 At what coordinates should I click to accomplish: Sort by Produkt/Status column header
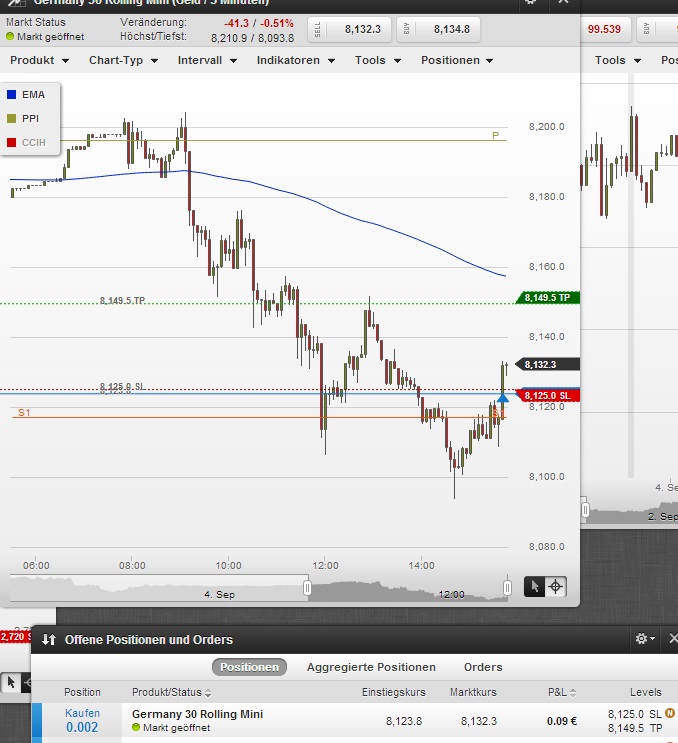tap(171, 692)
